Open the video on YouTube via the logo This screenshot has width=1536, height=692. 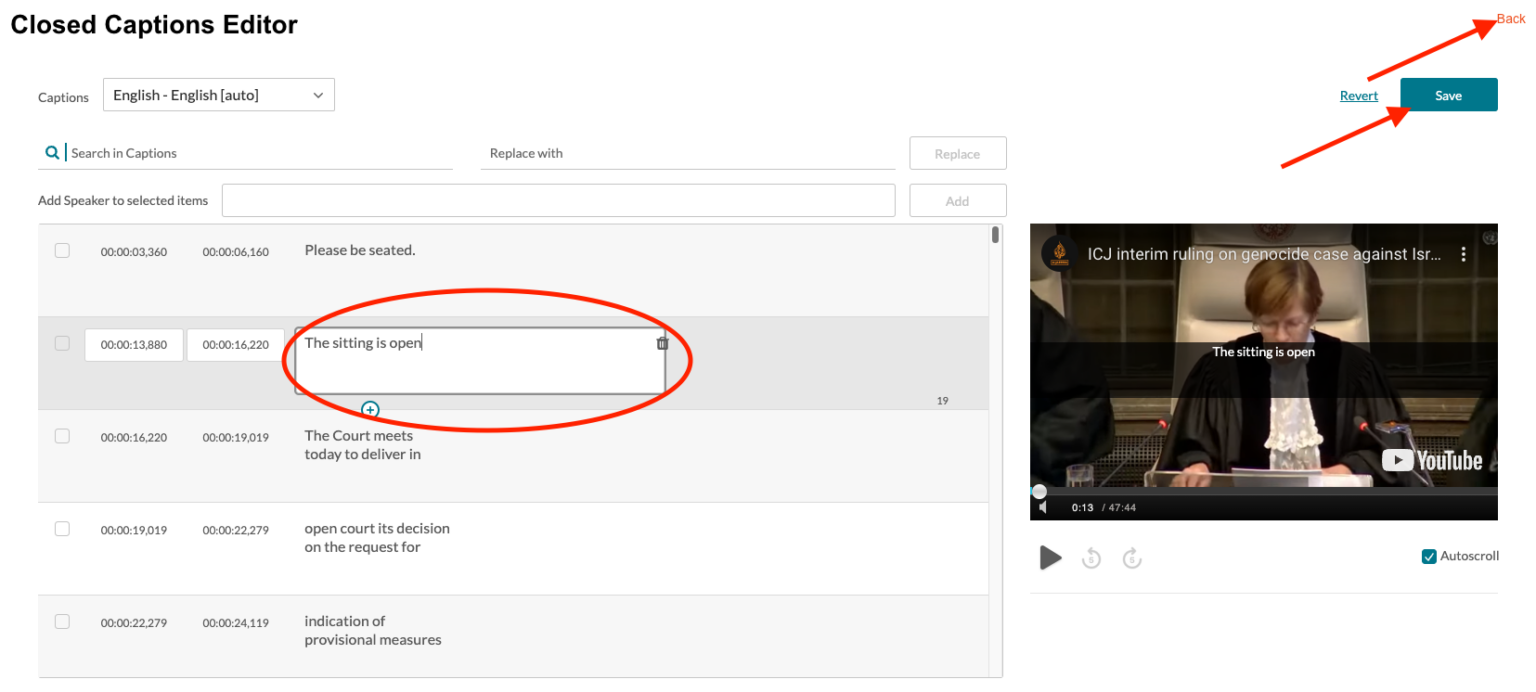[x=1432, y=460]
